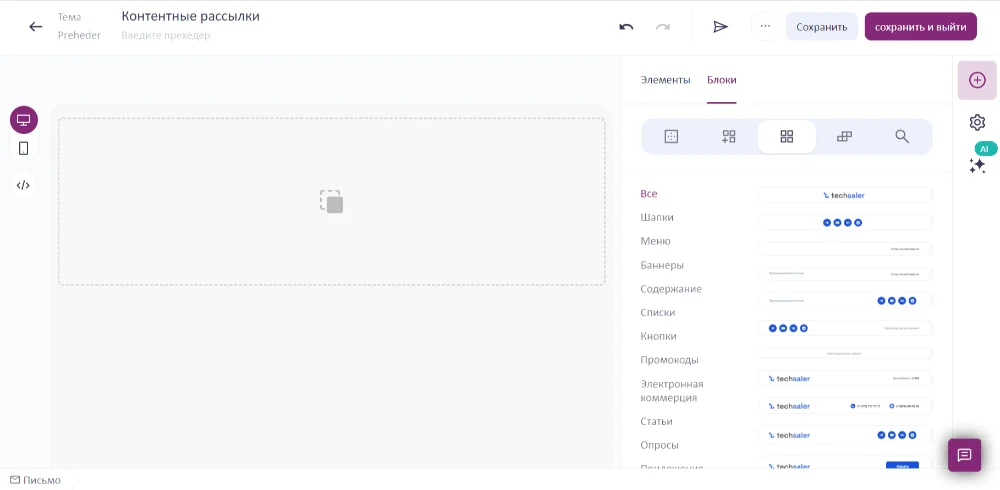Switch to desktop preview mode

24,120
